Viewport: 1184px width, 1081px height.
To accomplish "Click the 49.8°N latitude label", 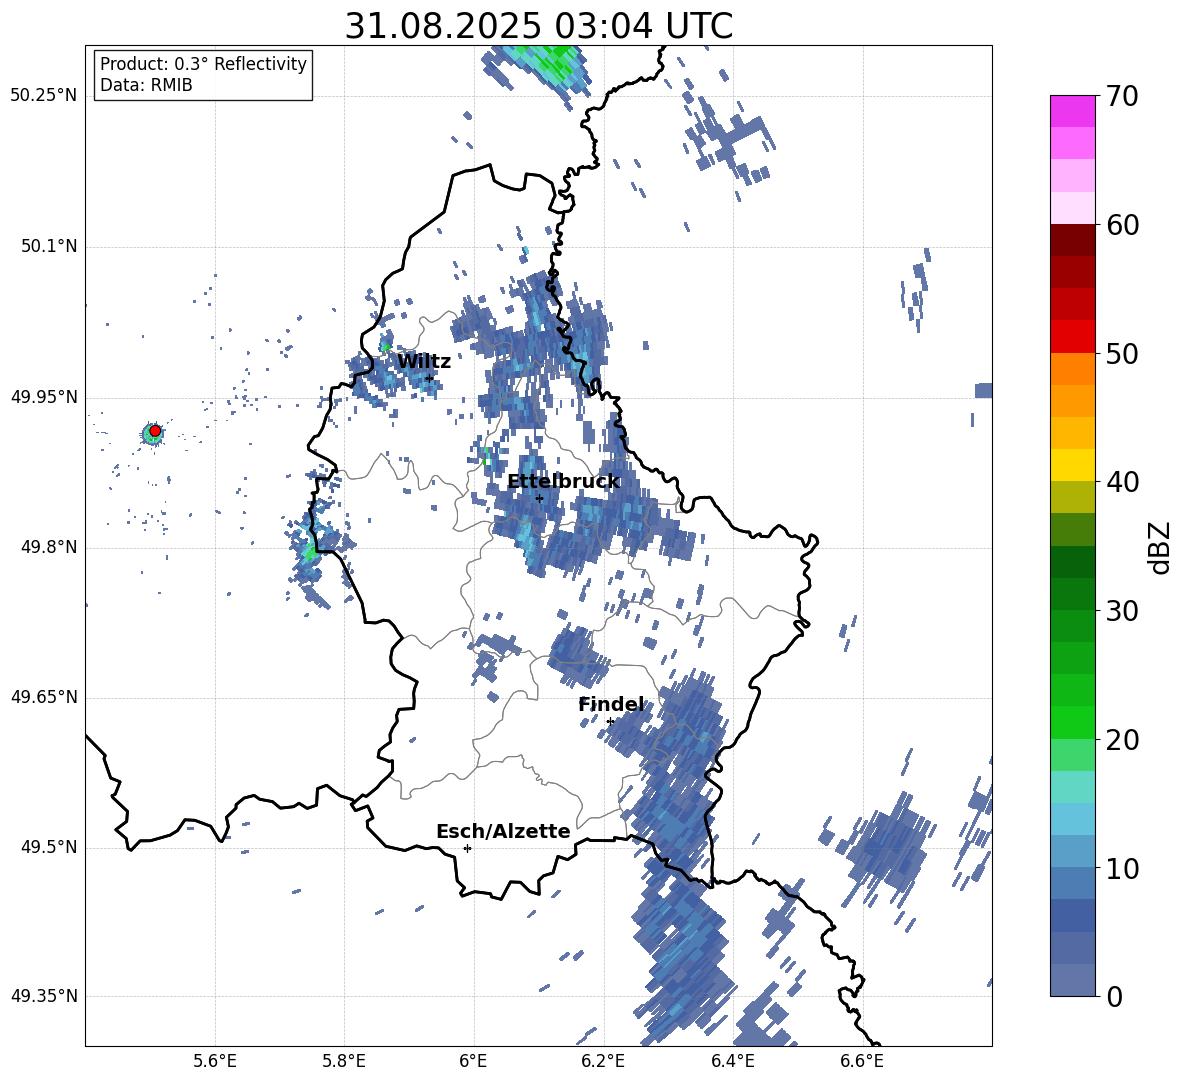I will tap(49, 547).
